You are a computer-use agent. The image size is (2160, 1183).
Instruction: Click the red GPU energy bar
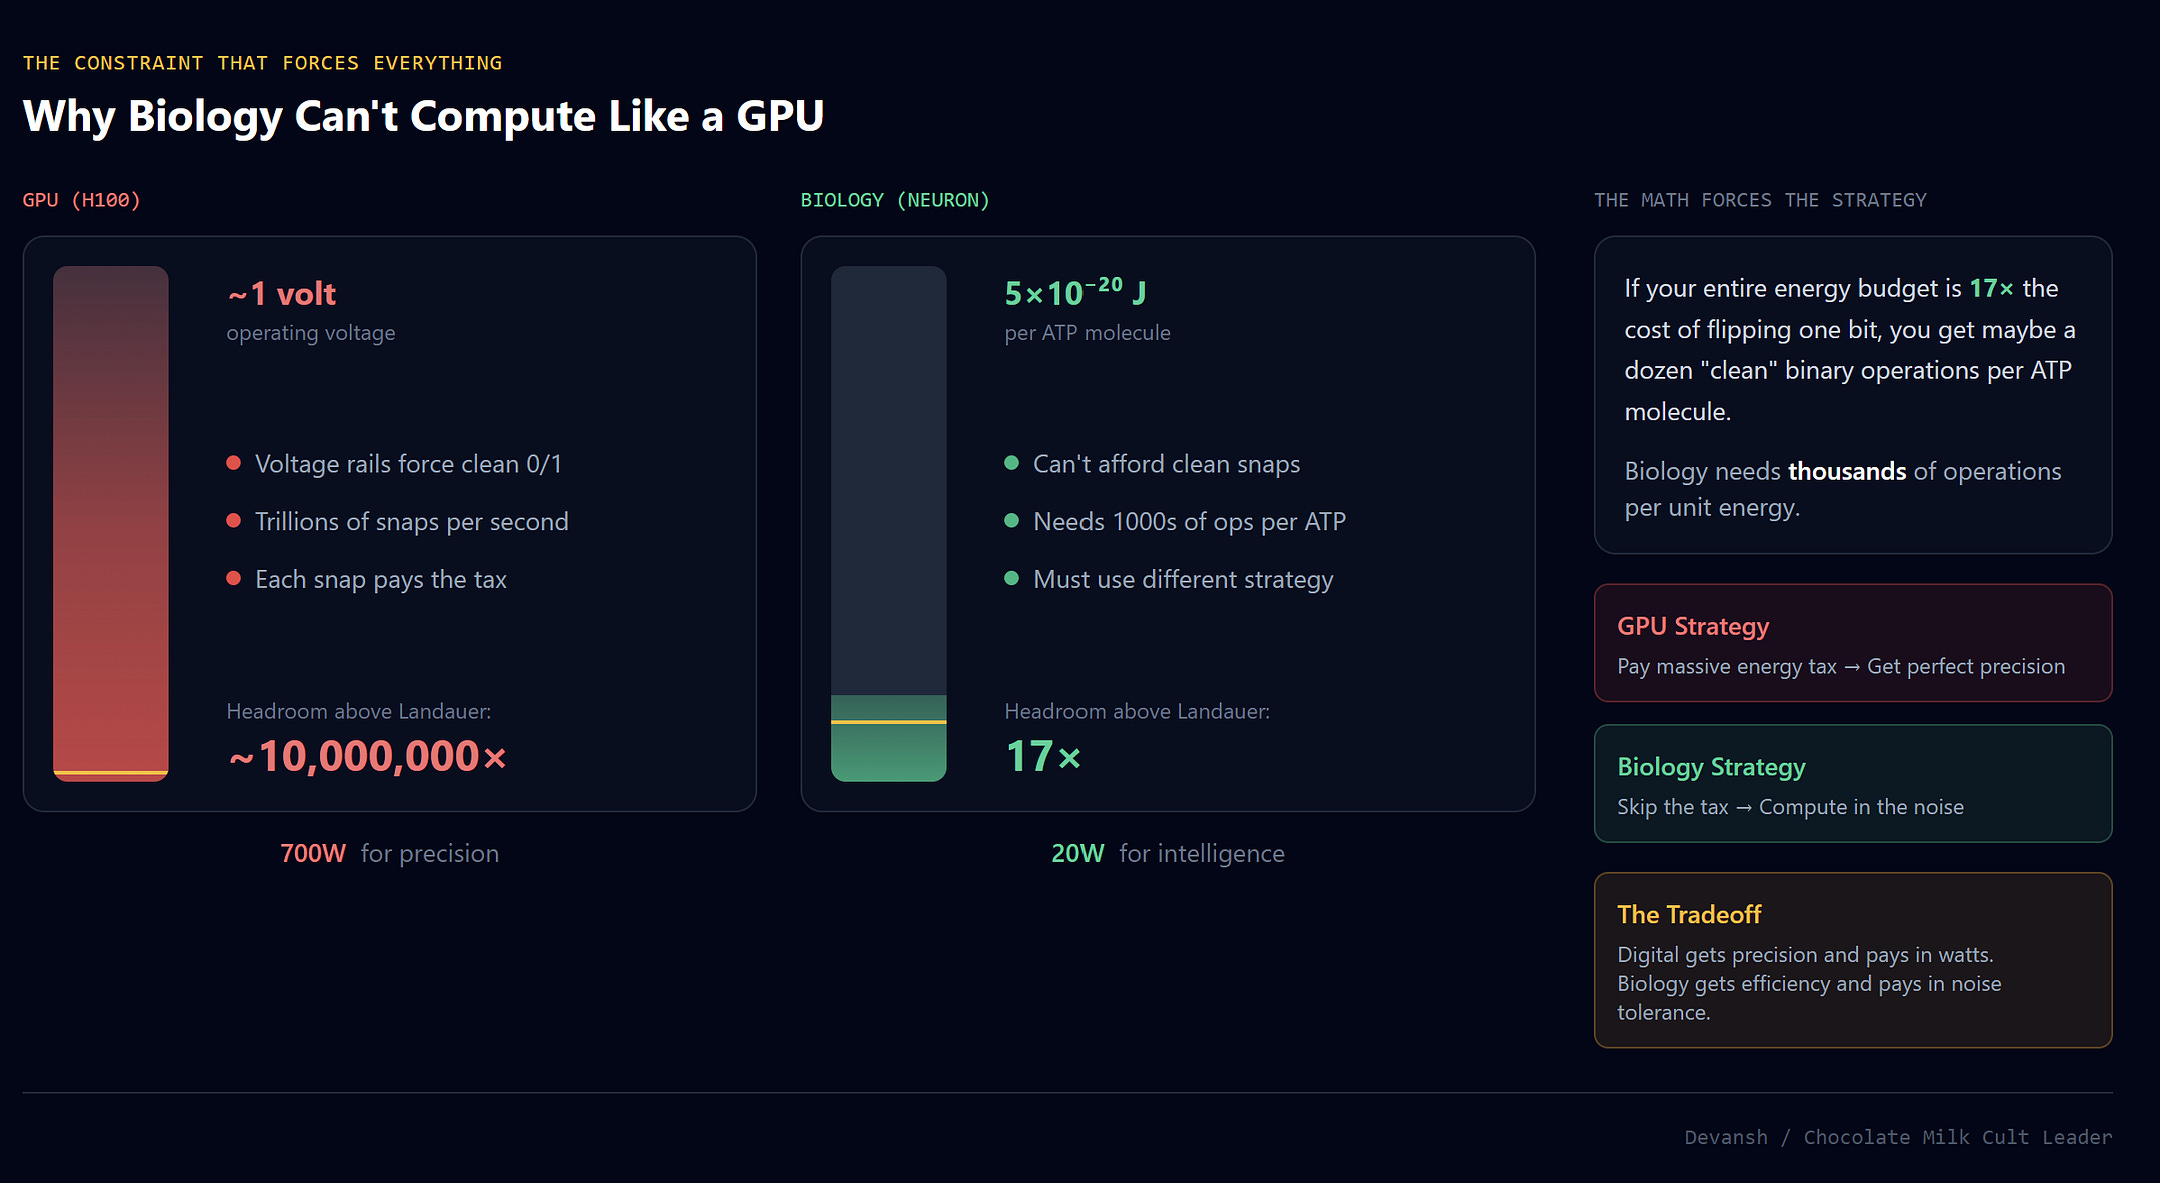coord(111,520)
